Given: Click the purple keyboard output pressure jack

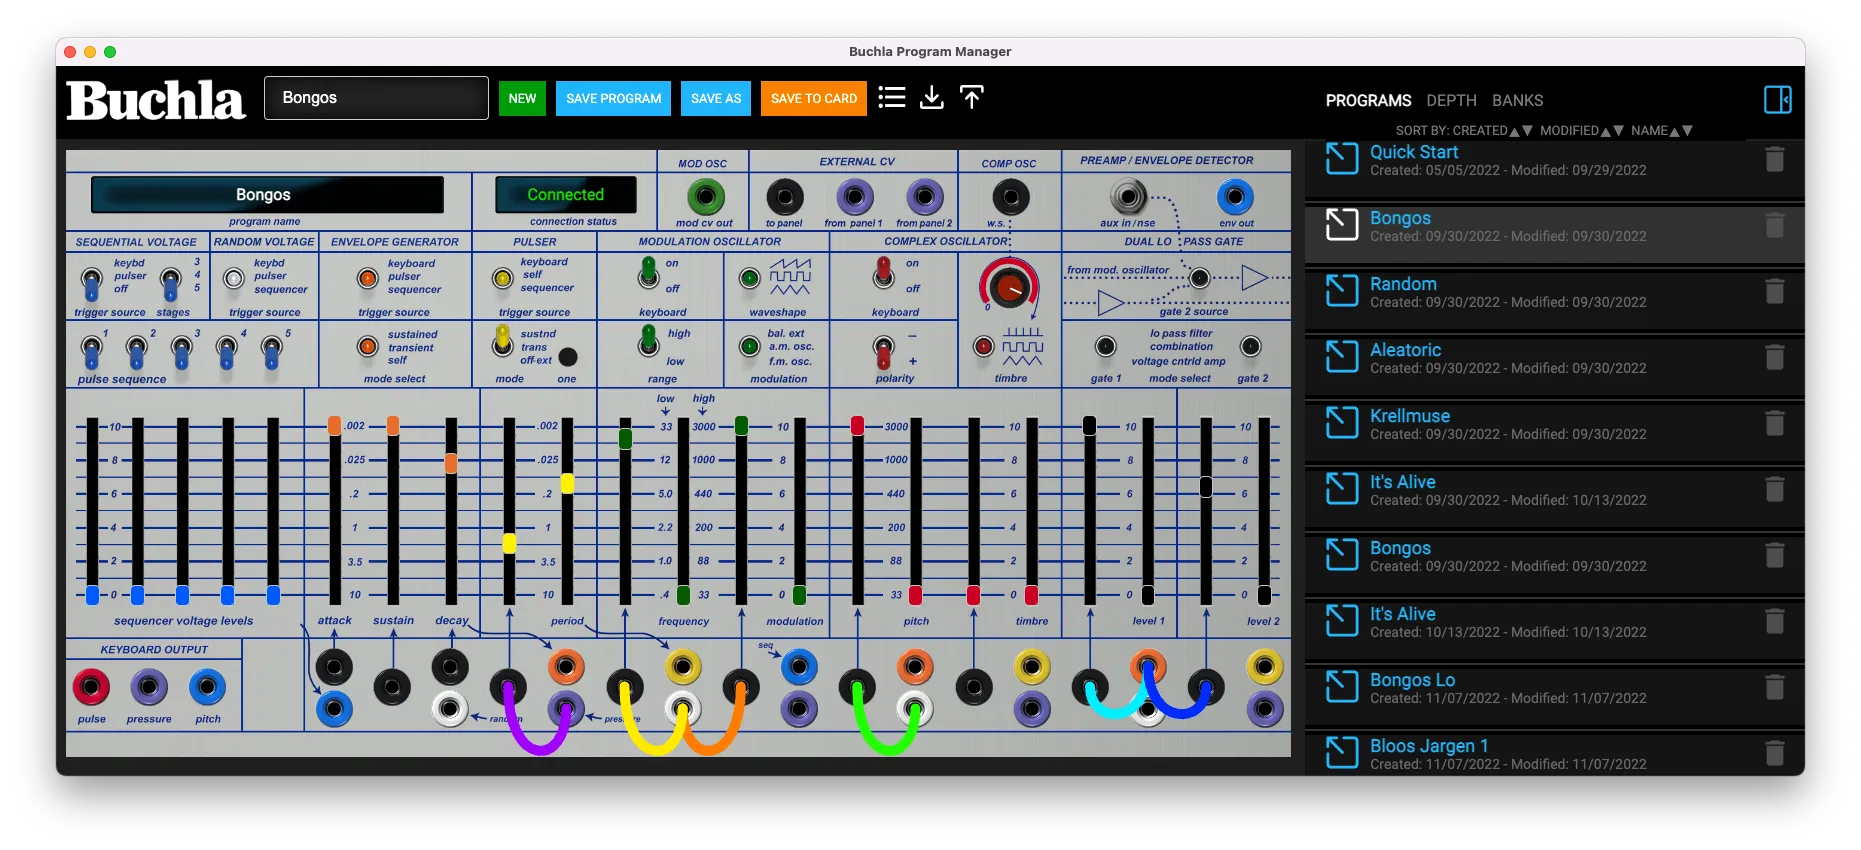Looking at the screenshot, I should pyautogui.click(x=149, y=687).
